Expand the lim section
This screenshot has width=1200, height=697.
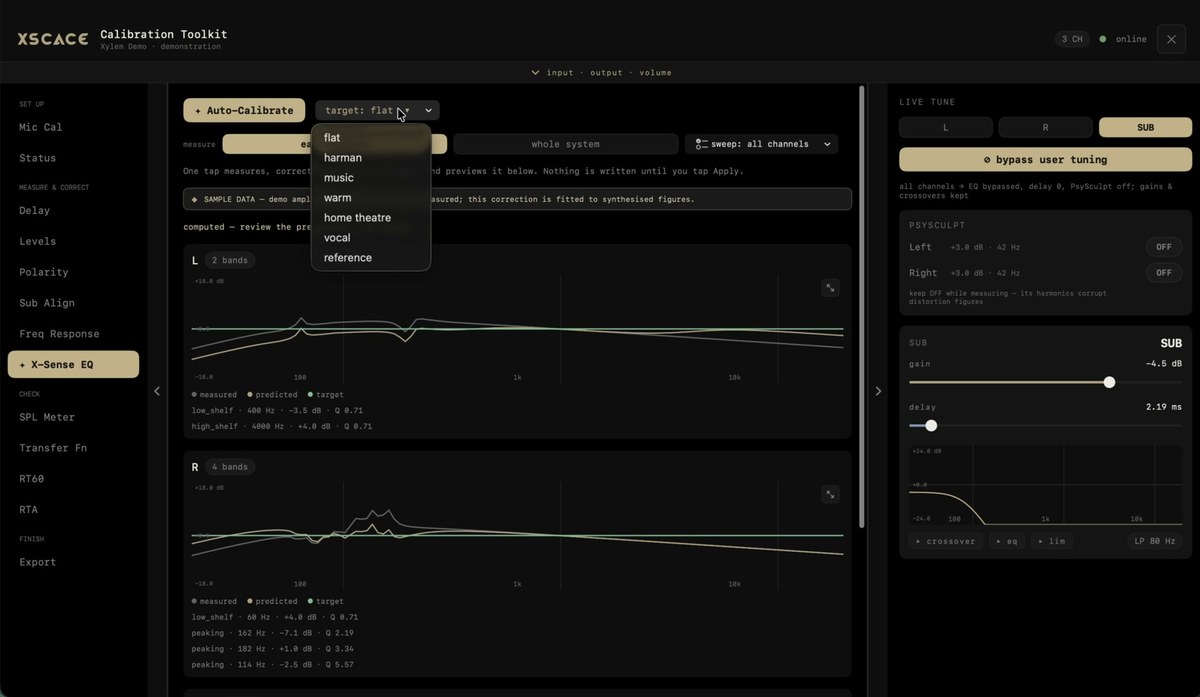(1050, 541)
